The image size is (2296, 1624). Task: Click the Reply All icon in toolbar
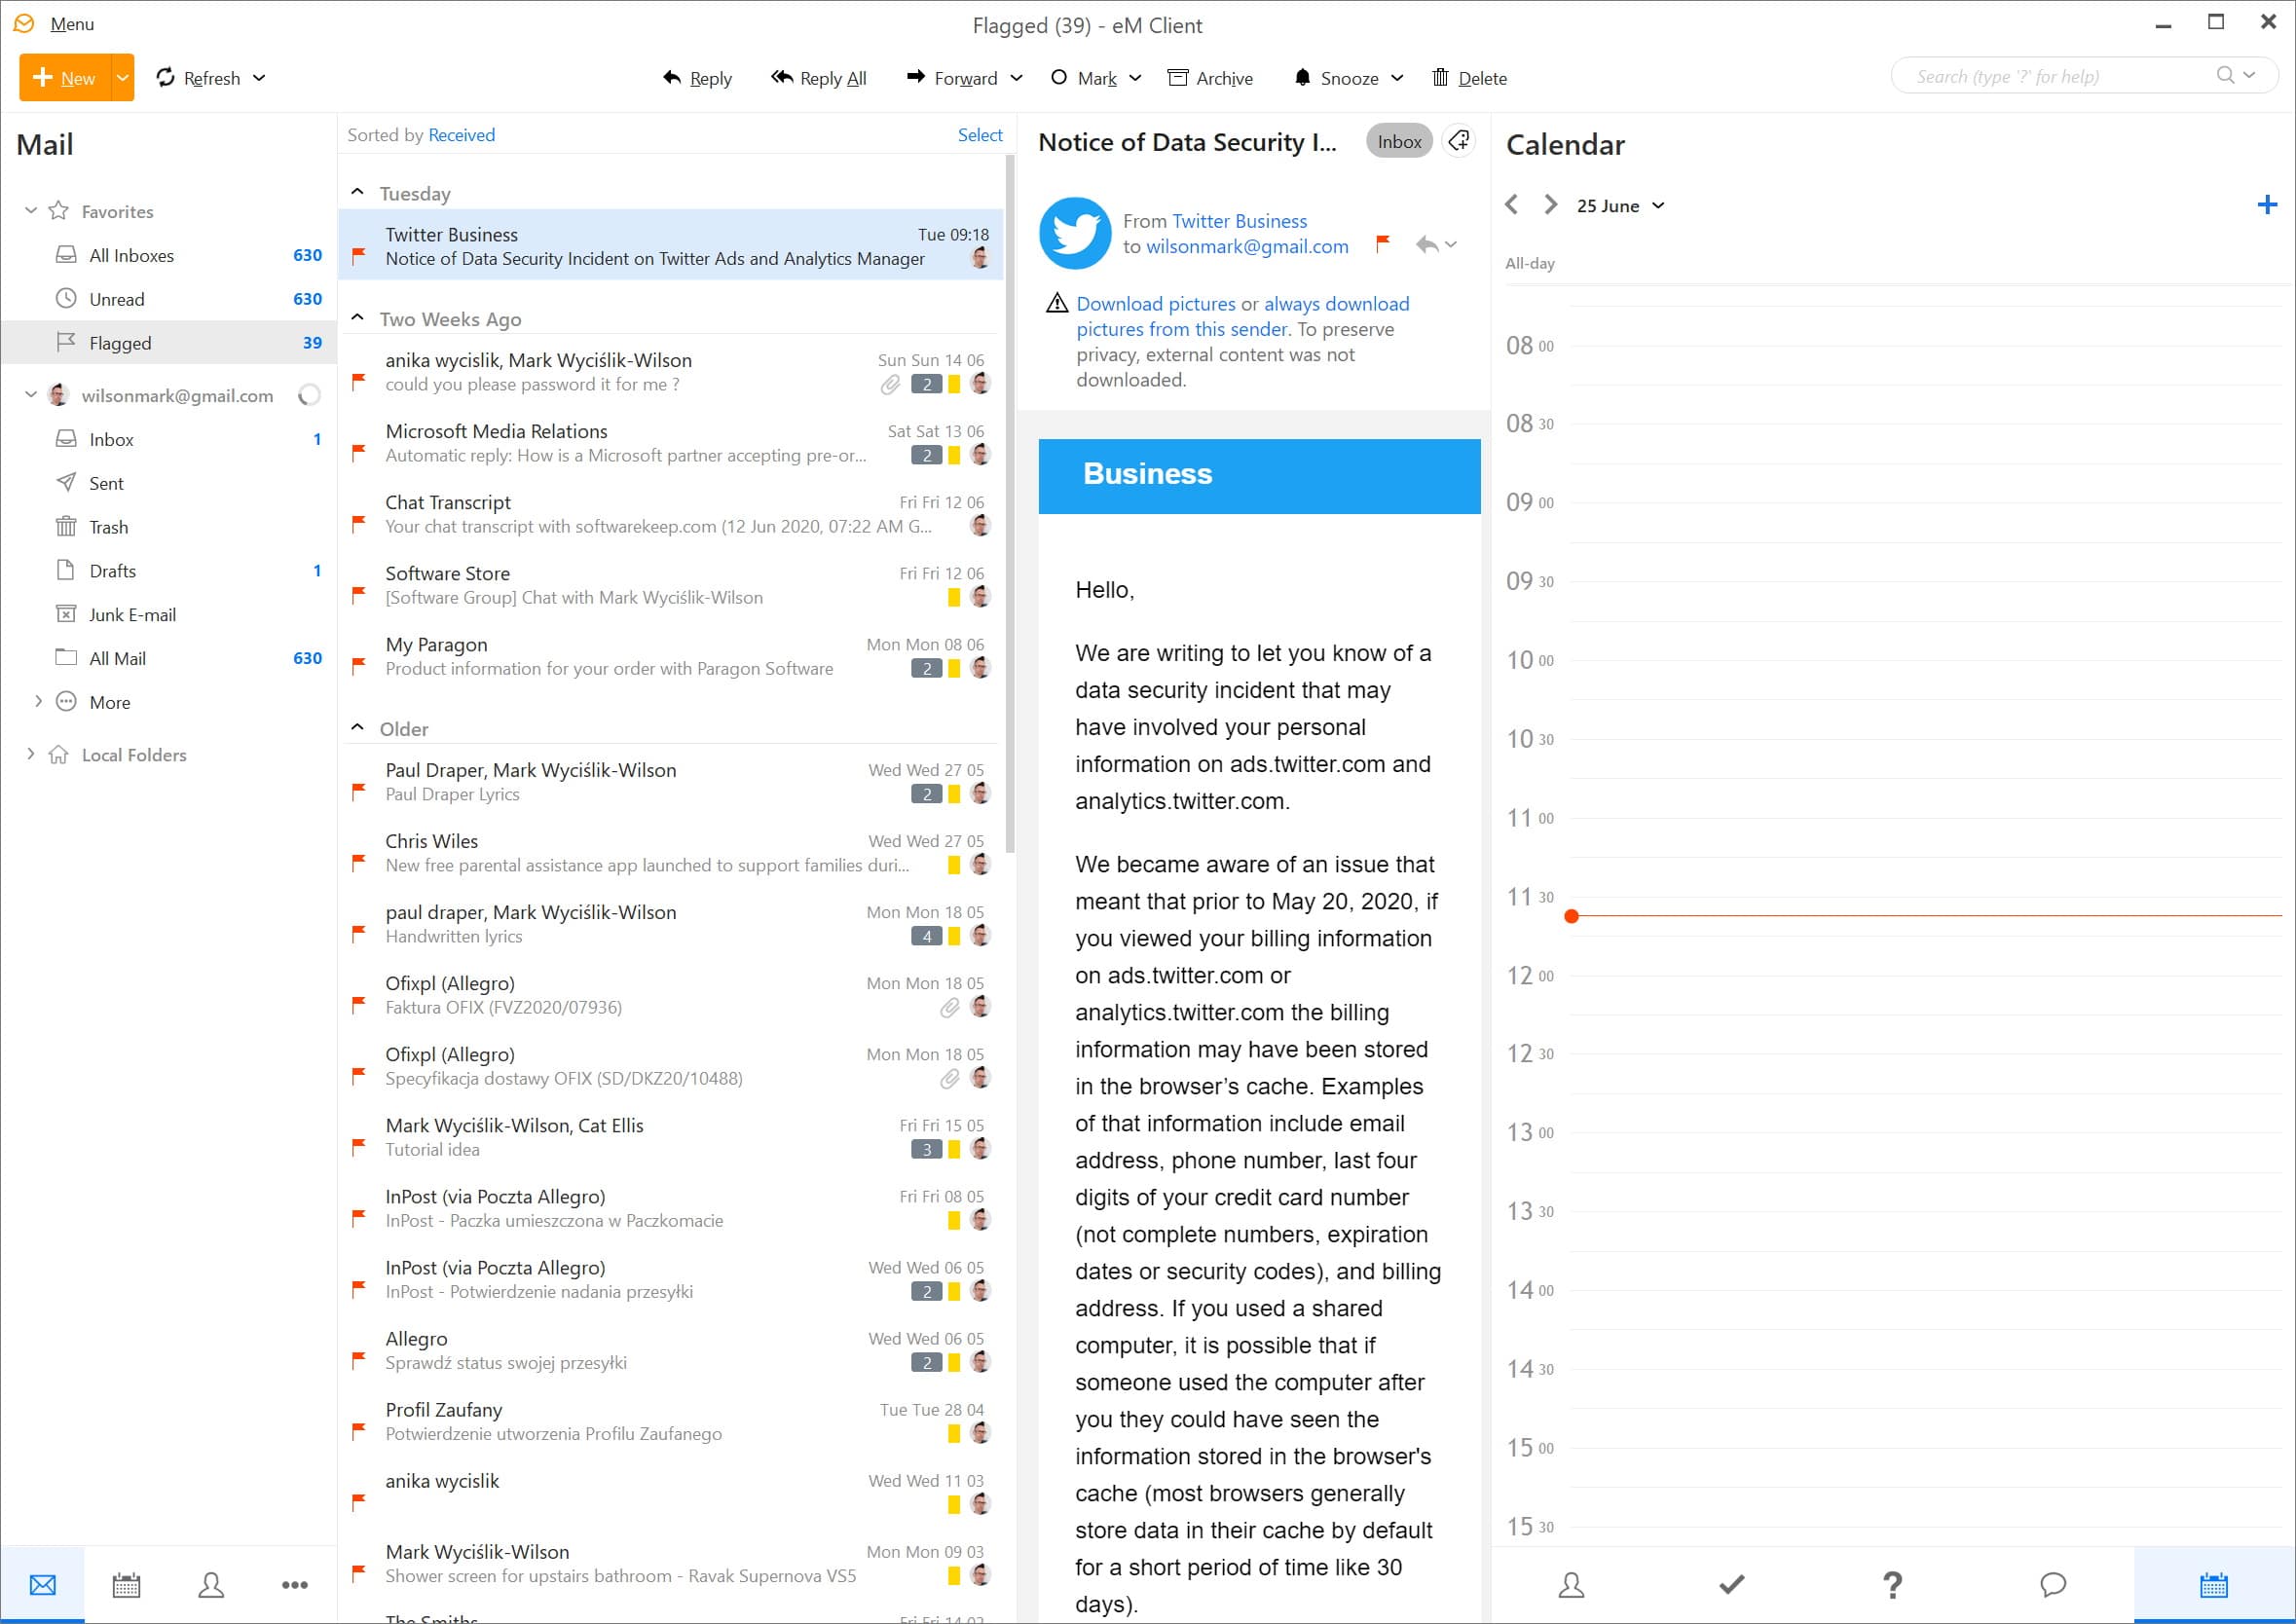pyautogui.click(x=818, y=77)
